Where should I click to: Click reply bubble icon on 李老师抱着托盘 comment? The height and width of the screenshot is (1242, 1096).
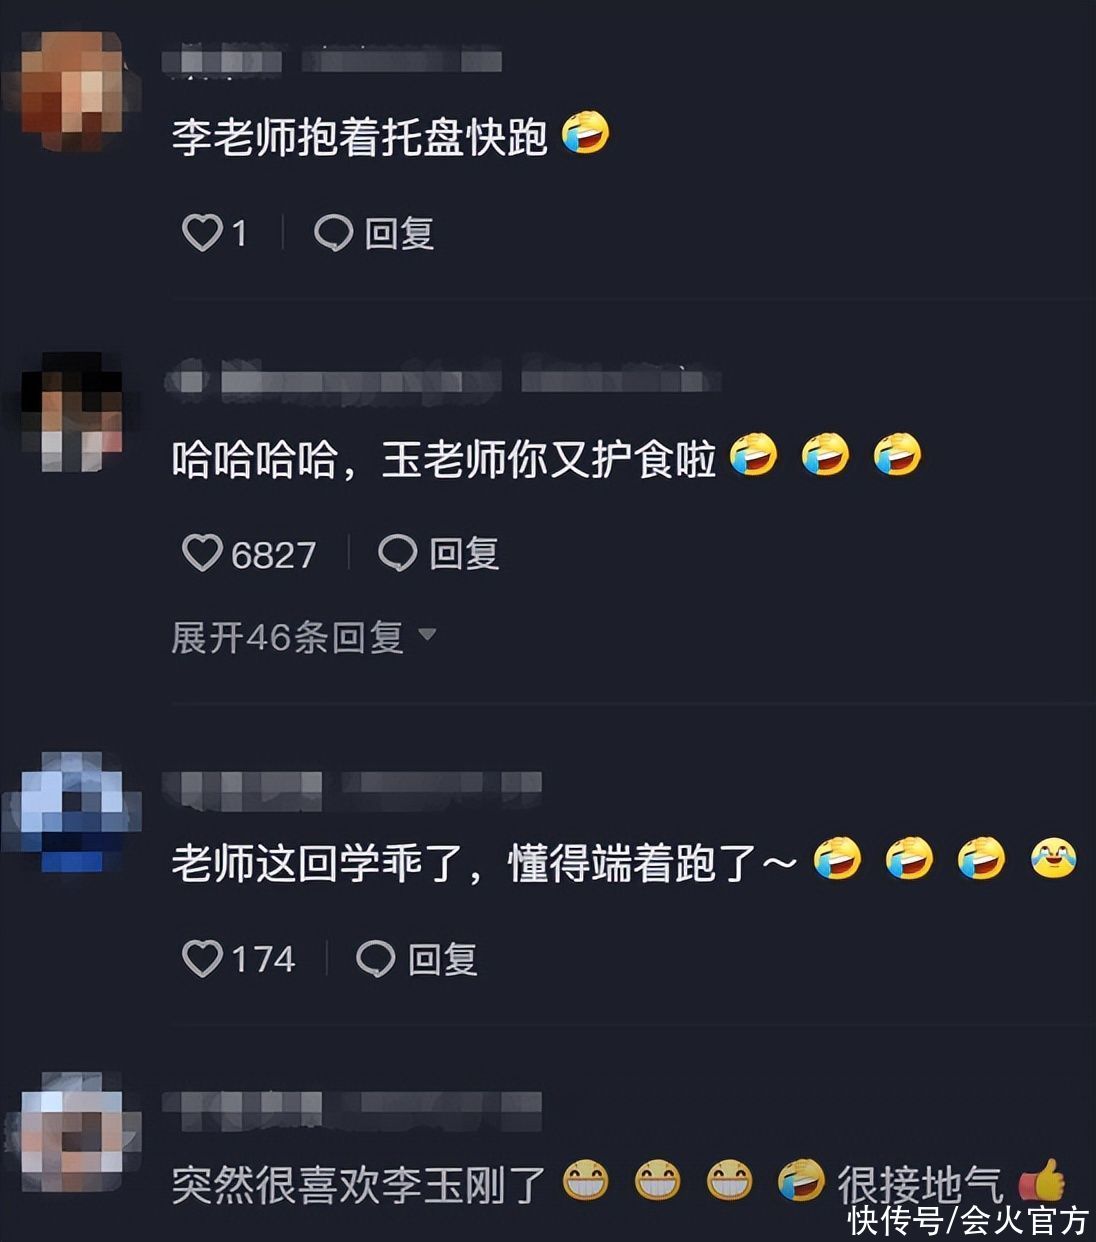[x=333, y=233]
